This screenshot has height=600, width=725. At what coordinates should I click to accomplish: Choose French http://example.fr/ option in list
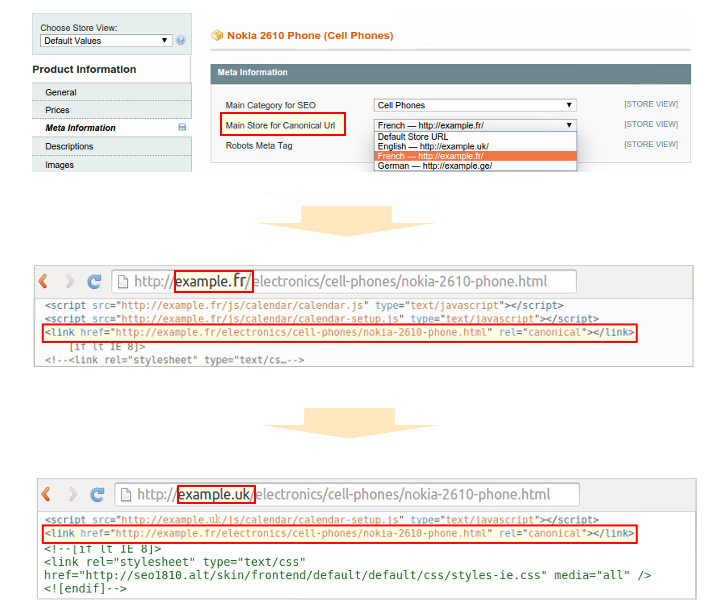(x=475, y=156)
